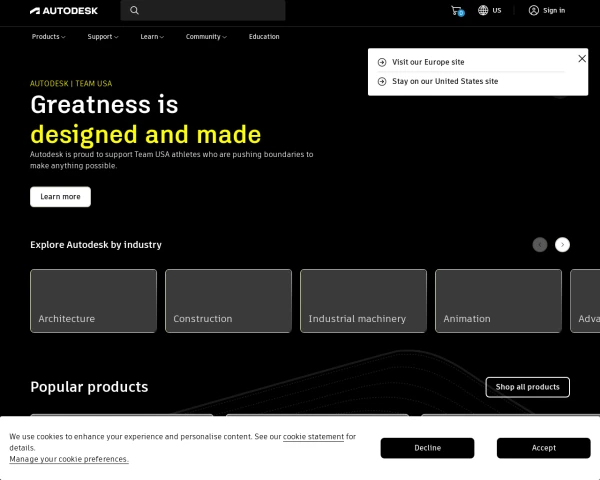Image resolution: width=600 pixels, height=480 pixels.
Task: Click the US region label
Action: (497, 11)
